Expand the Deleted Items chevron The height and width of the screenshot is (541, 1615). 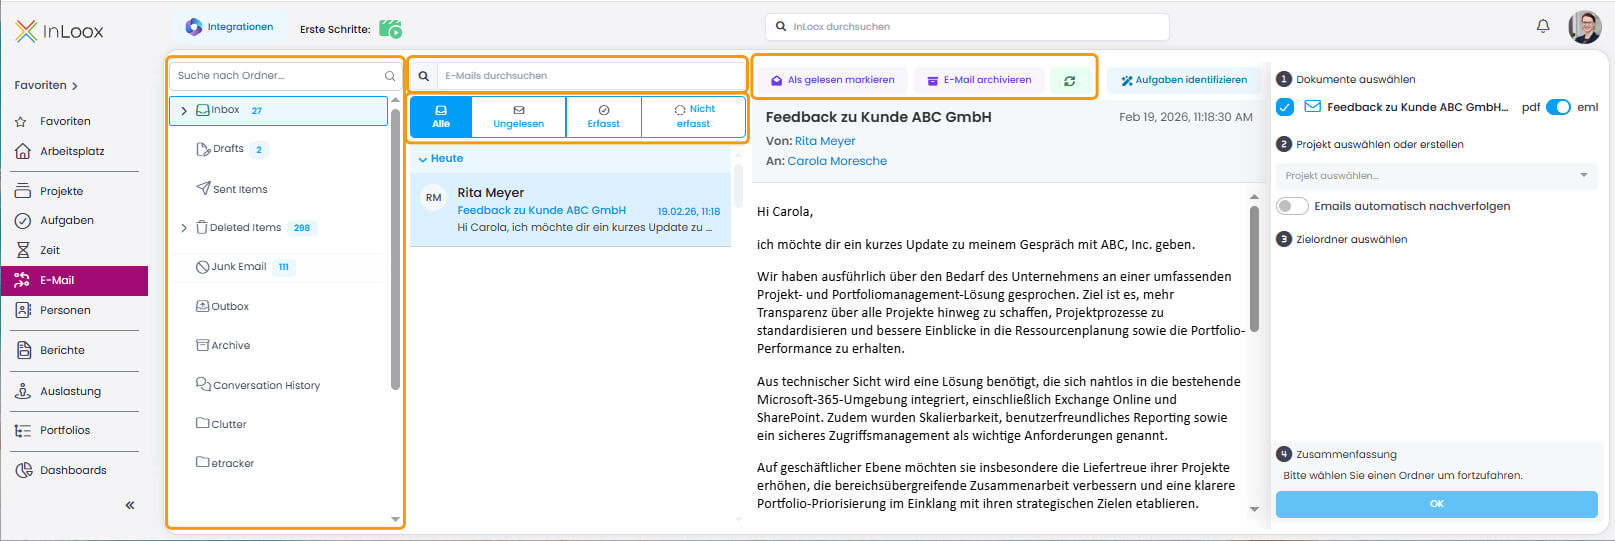pos(184,228)
